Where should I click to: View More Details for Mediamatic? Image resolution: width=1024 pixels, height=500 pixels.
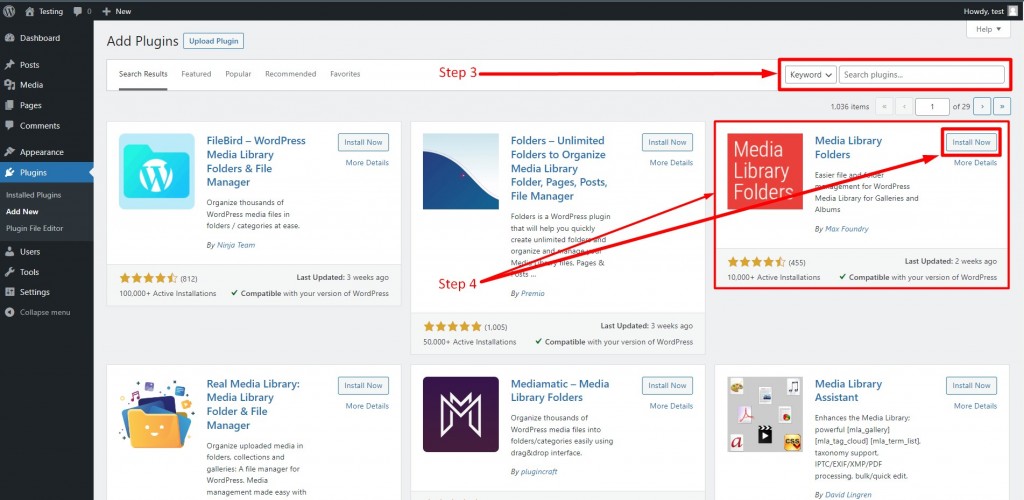tap(671, 406)
